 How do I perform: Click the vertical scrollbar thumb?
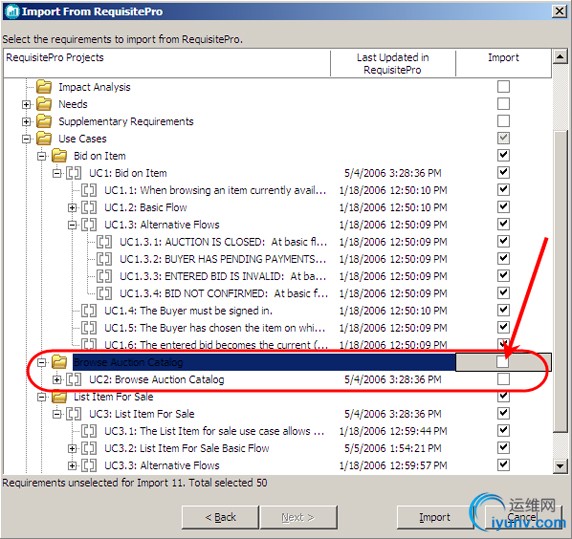tap(560, 281)
